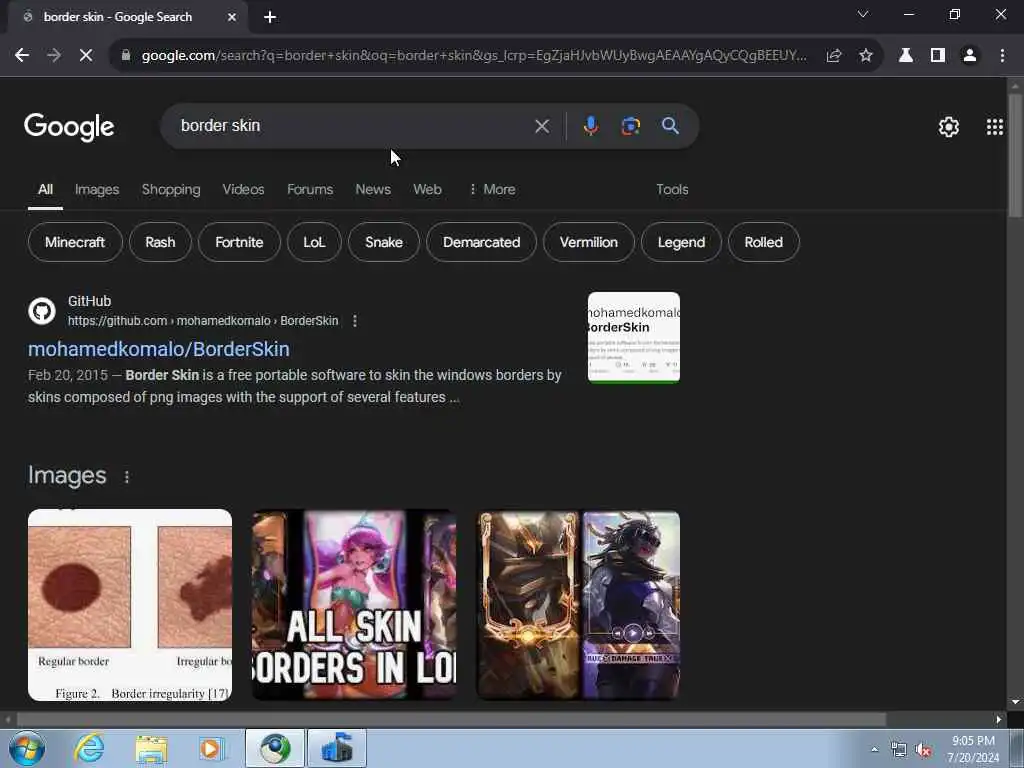Open the Windows Start menu
Screen dimensions: 1024x768
[27, 748]
